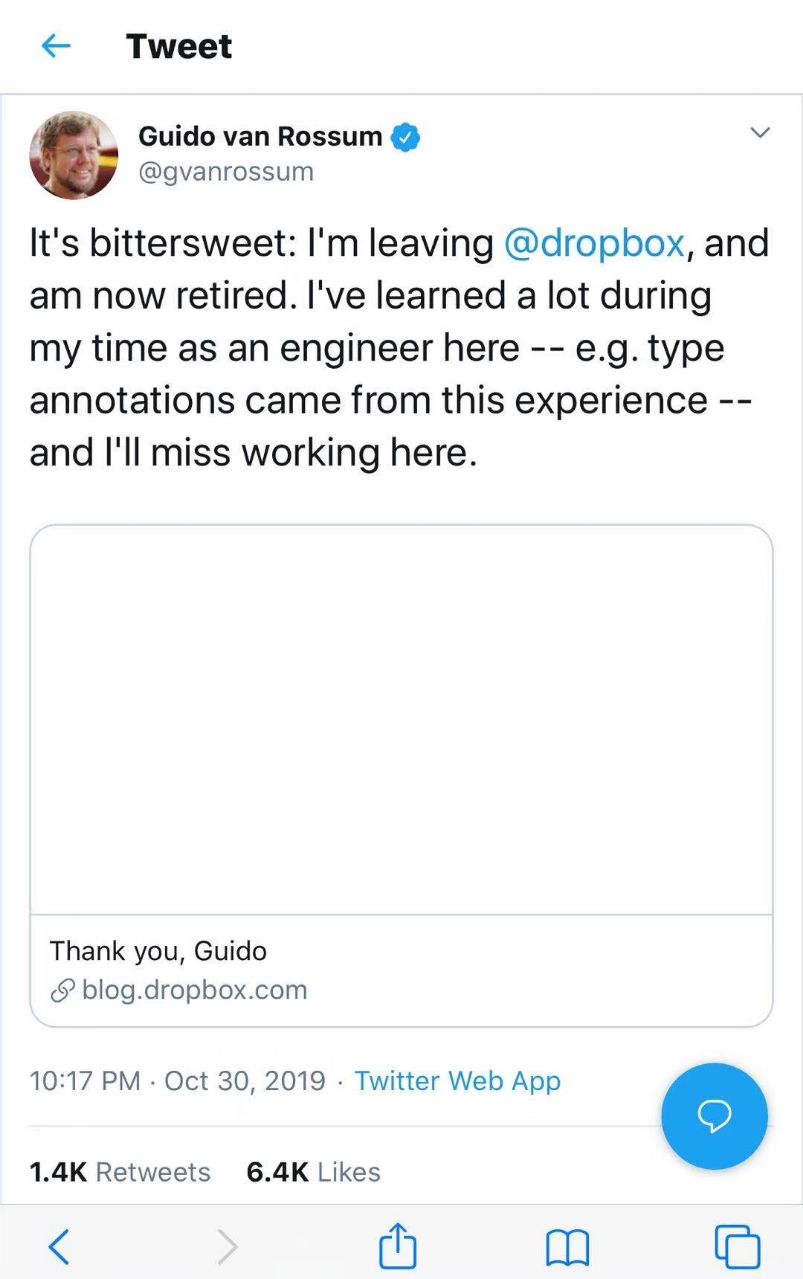Open Safari's share sheet icon
803x1279 pixels.
coord(397,1246)
